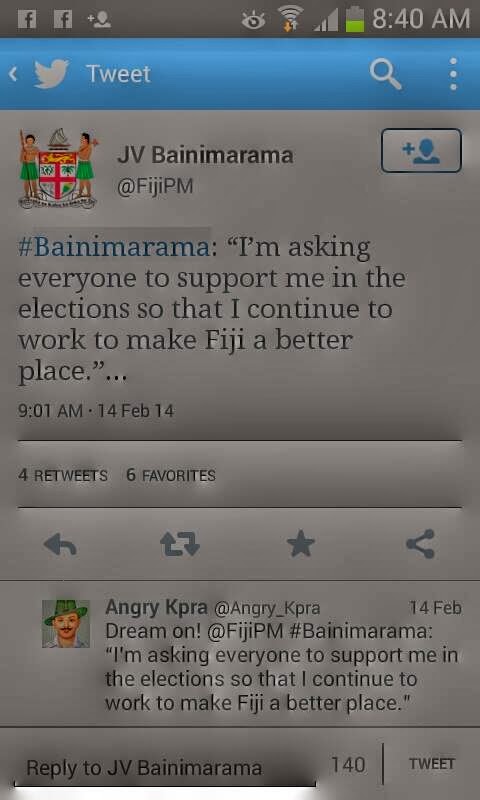Tap the back arrow beside Twitter bird
Image resolution: width=480 pixels, height=800 pixels.
click(13, 74)
